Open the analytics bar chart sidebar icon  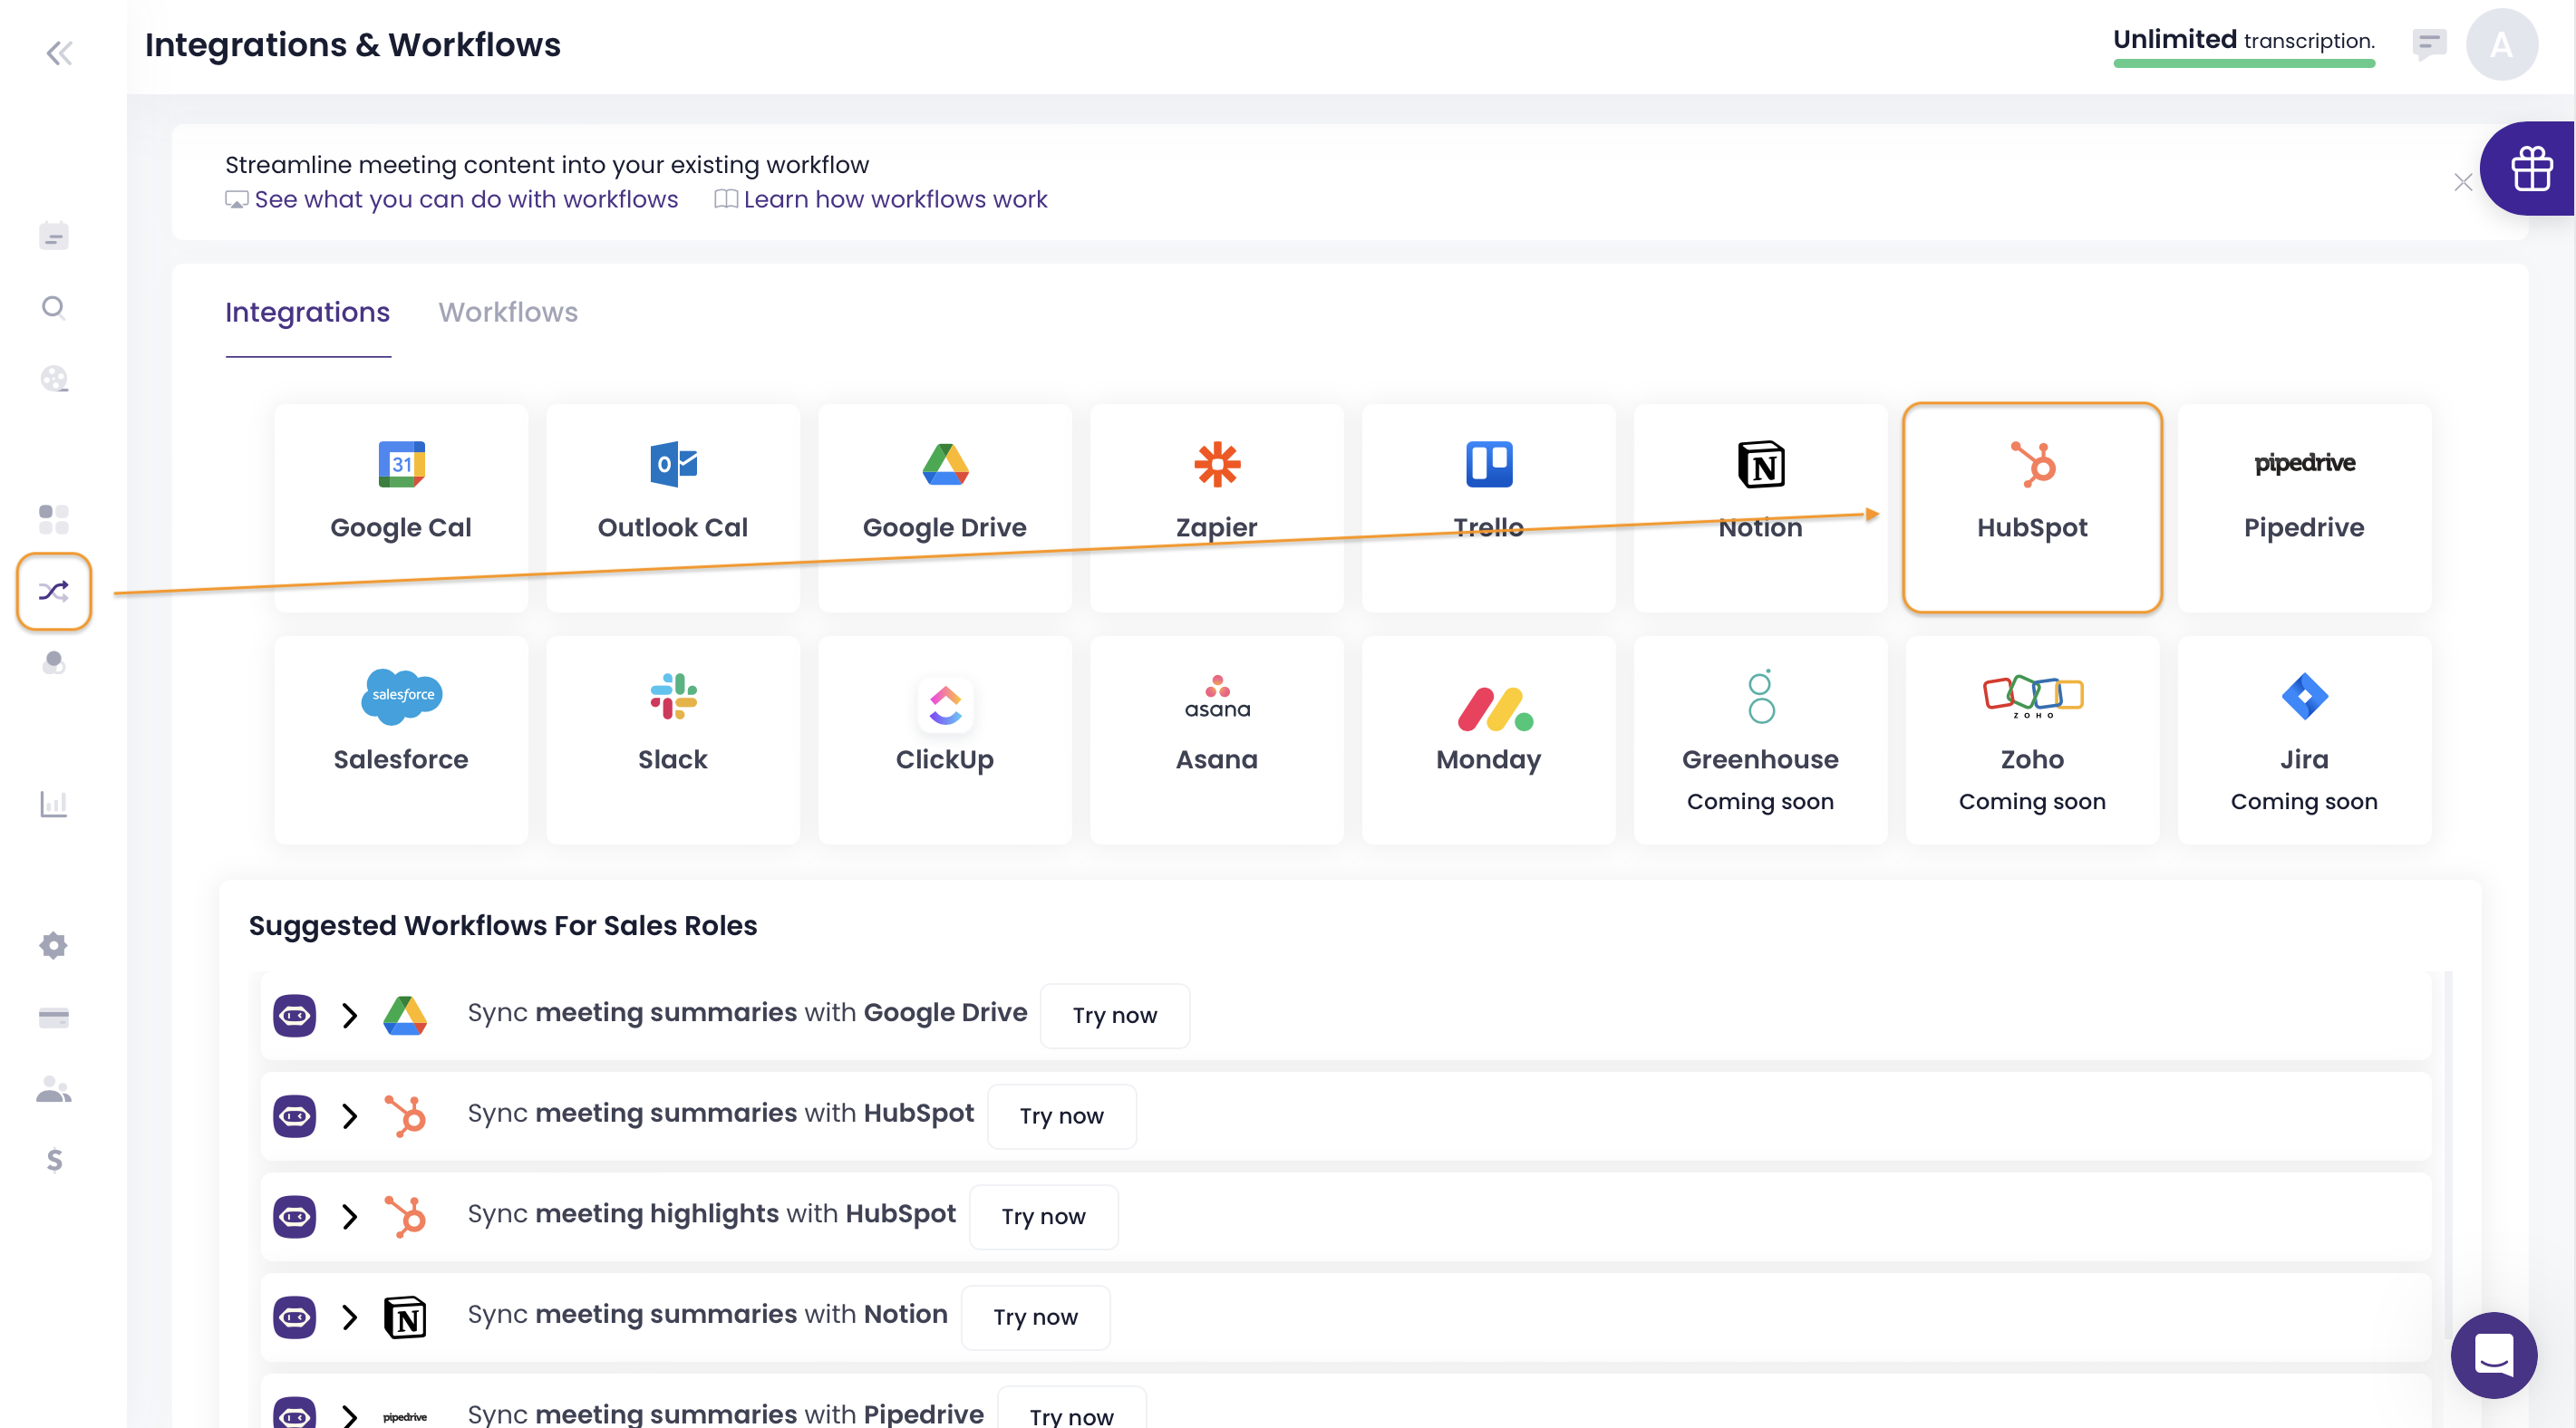[54, 803]
